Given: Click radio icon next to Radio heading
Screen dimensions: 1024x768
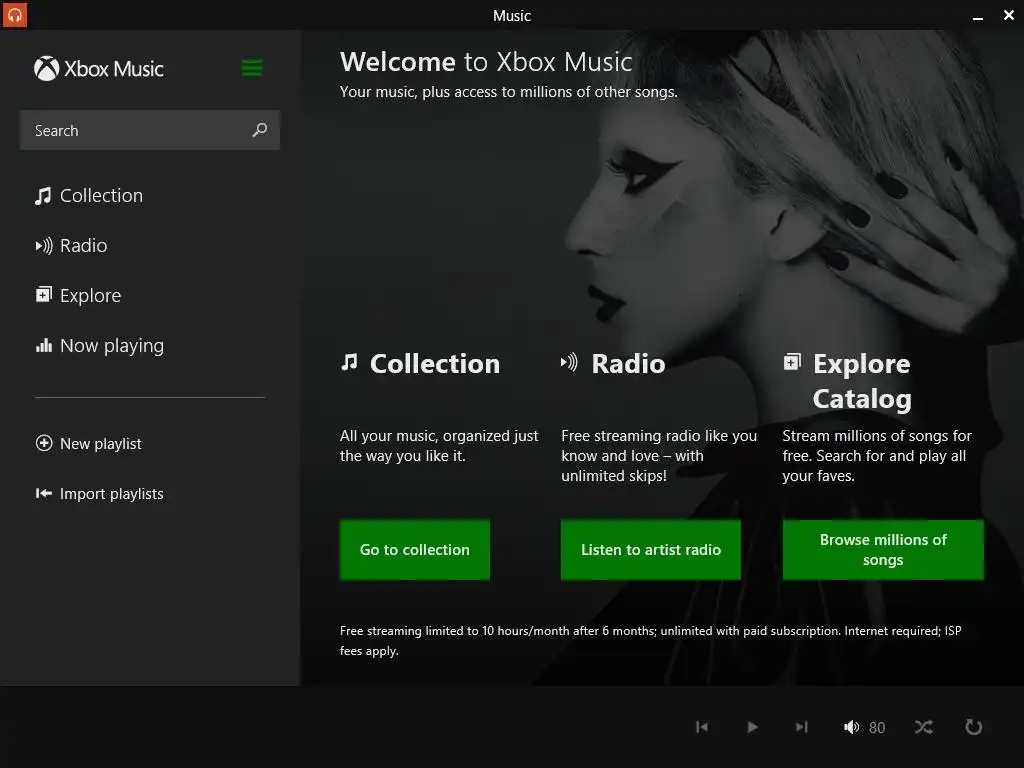Looking at the screenshot, I should click(569, 362).
